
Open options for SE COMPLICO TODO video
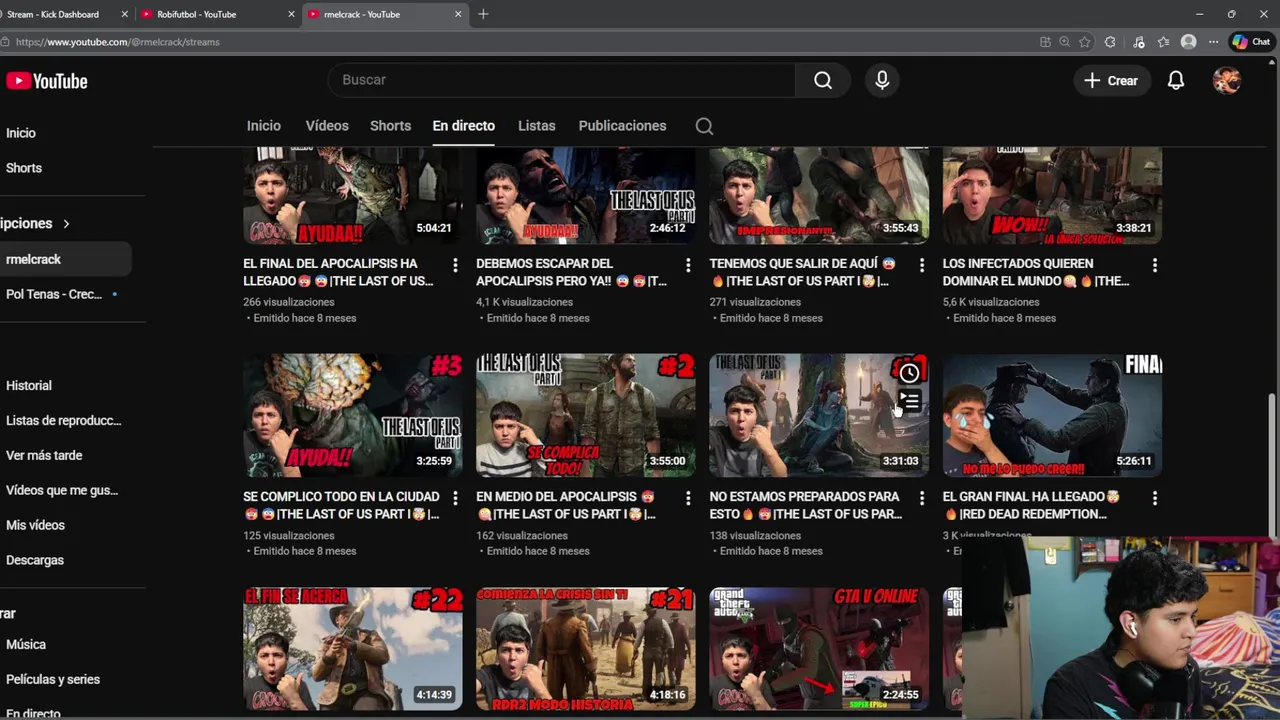point(455,498)
